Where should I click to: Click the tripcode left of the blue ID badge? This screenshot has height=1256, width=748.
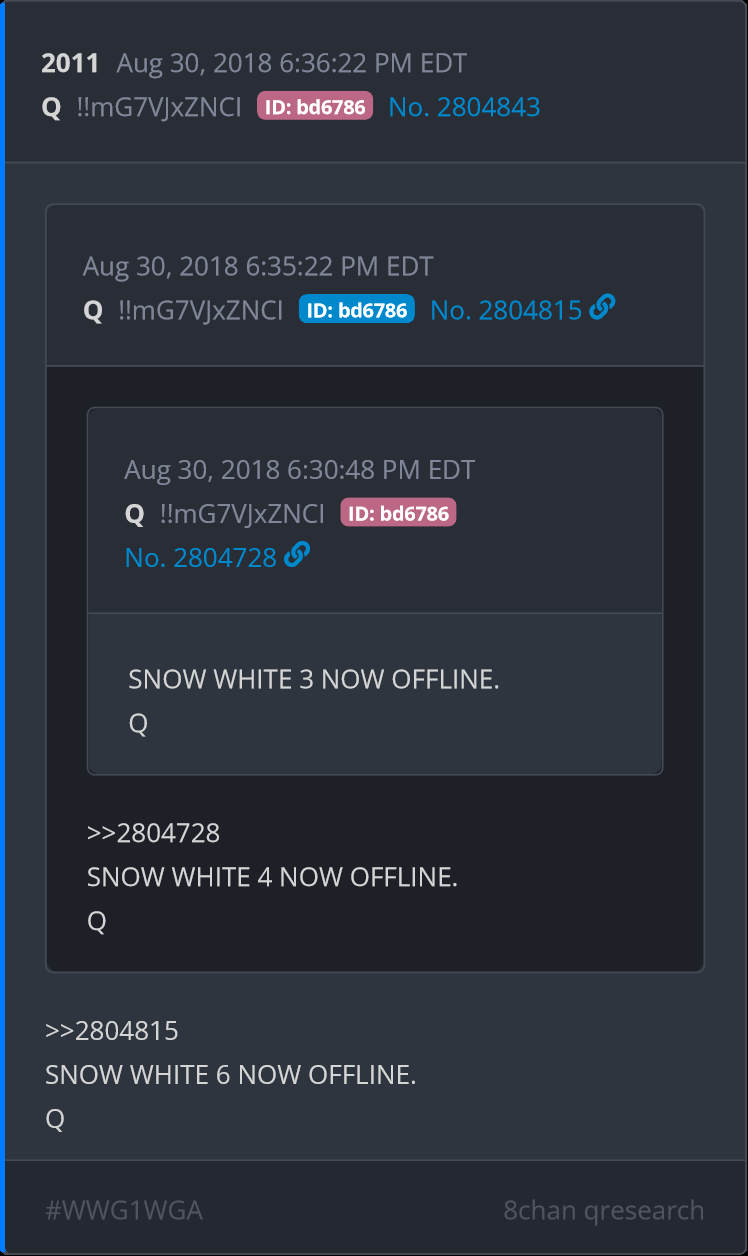tap(200, 310)
